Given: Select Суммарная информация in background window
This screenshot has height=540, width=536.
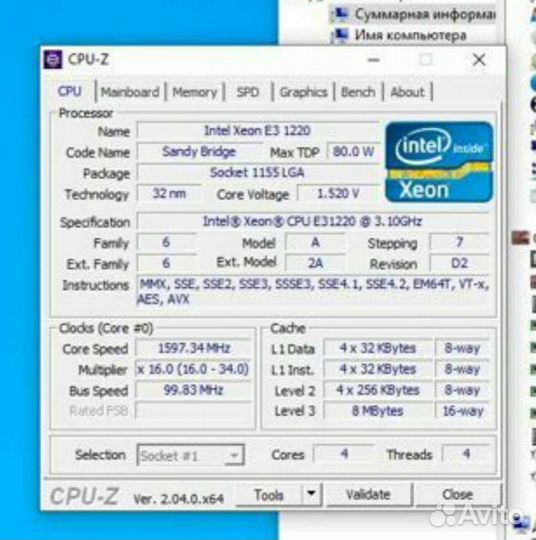Looking at the screenshot, I should coord(425,14).
